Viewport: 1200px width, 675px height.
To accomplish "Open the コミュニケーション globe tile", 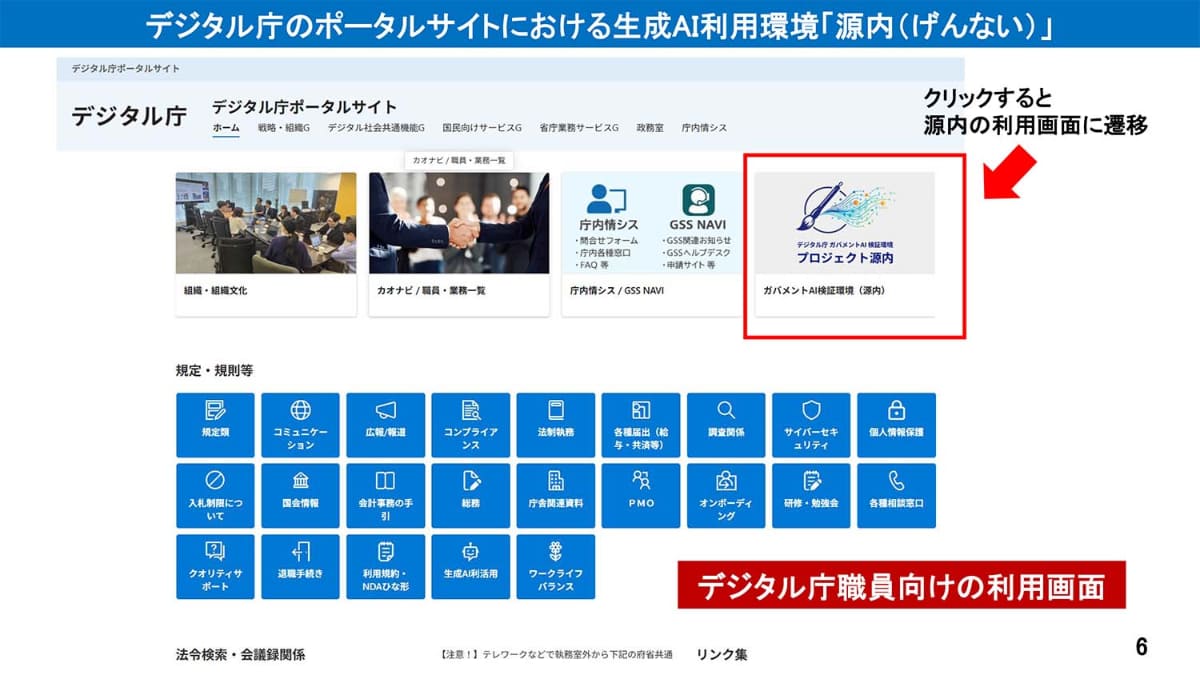I will click(x=300, y=425).
